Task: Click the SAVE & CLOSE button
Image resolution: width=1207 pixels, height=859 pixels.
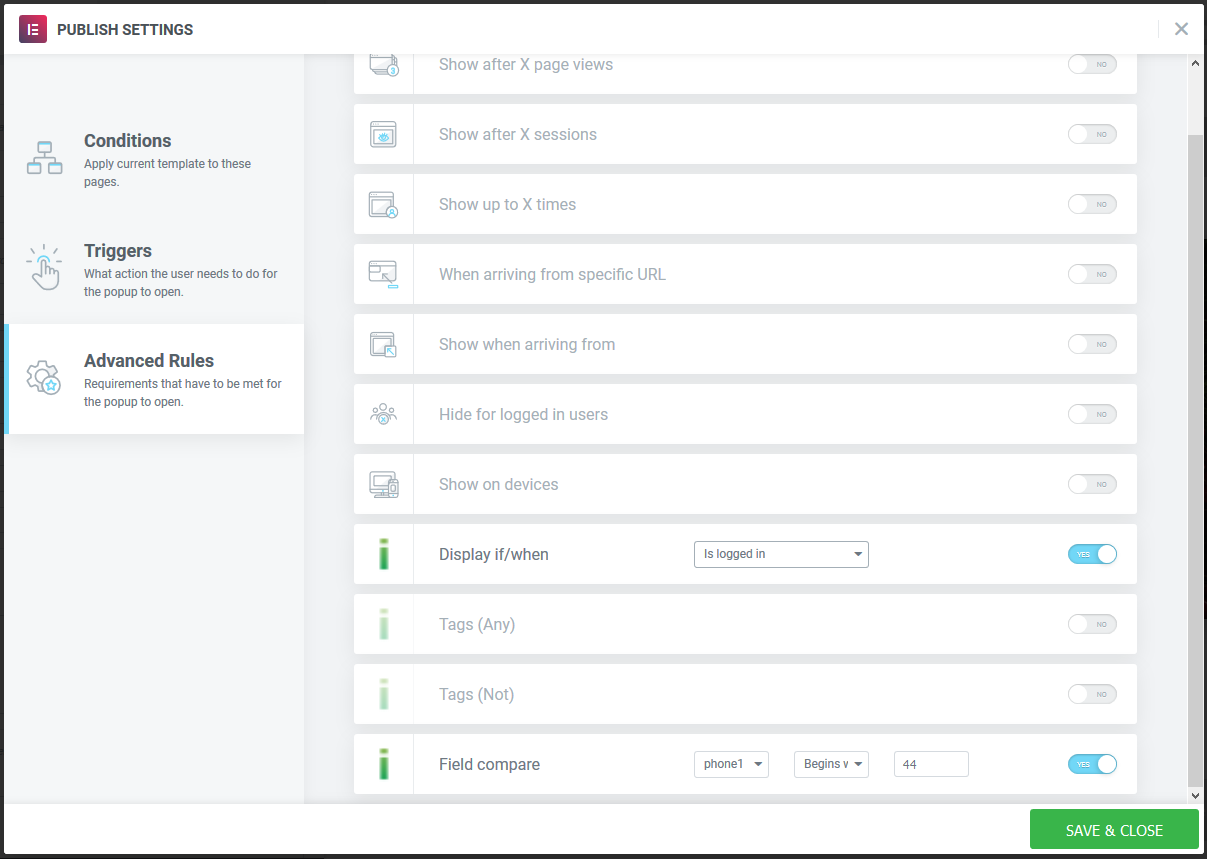Action: pyautogui.click(x=1114, y=829)
